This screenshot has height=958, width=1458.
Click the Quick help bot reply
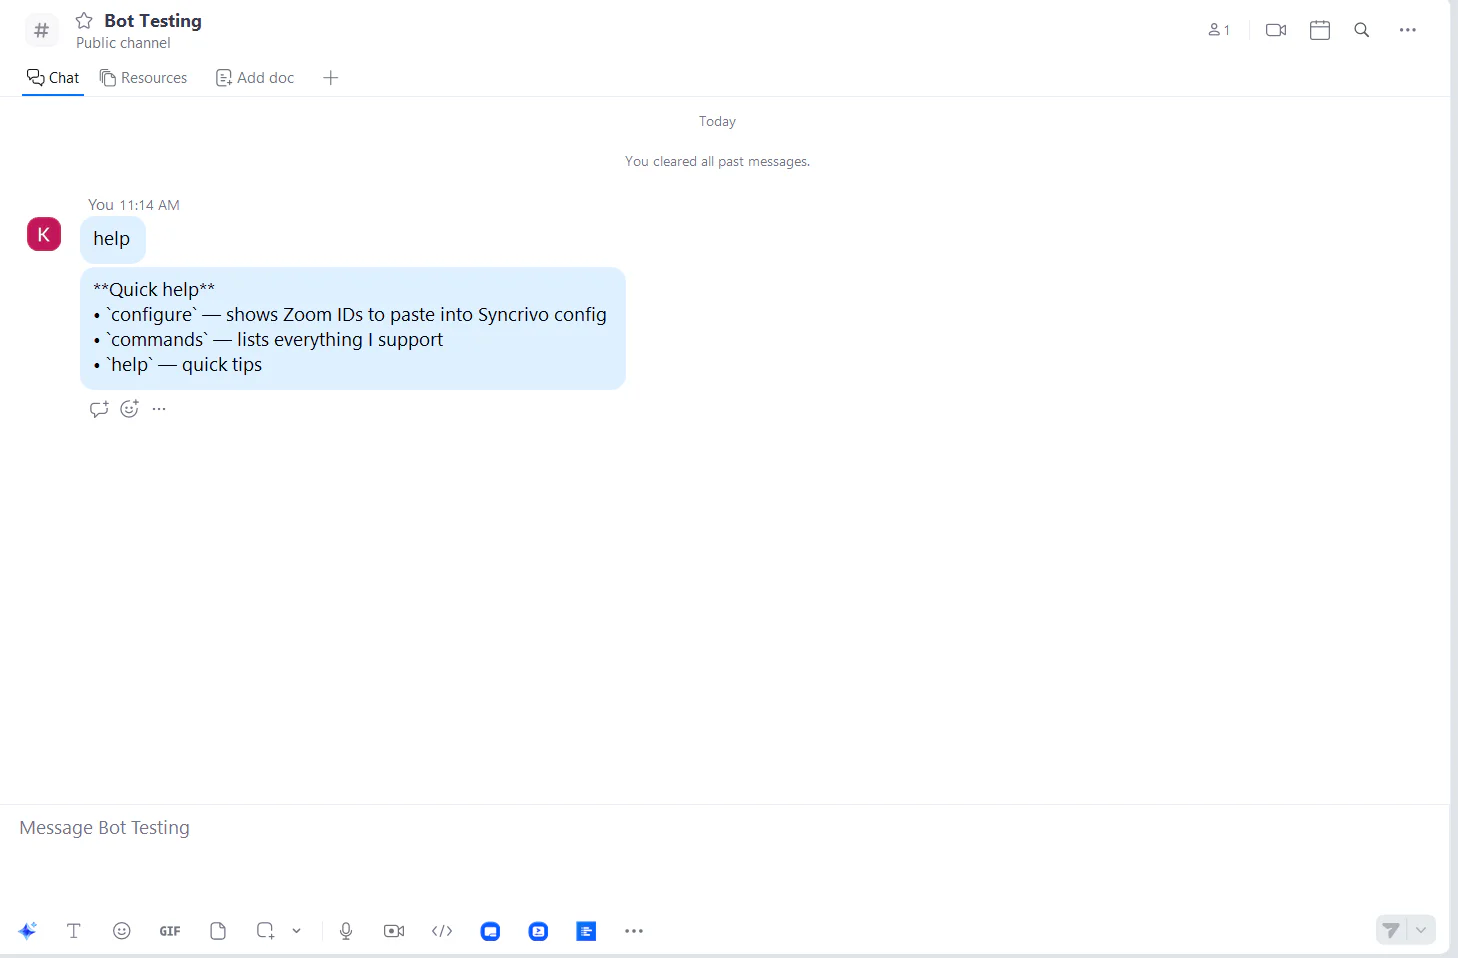(353, 328)
